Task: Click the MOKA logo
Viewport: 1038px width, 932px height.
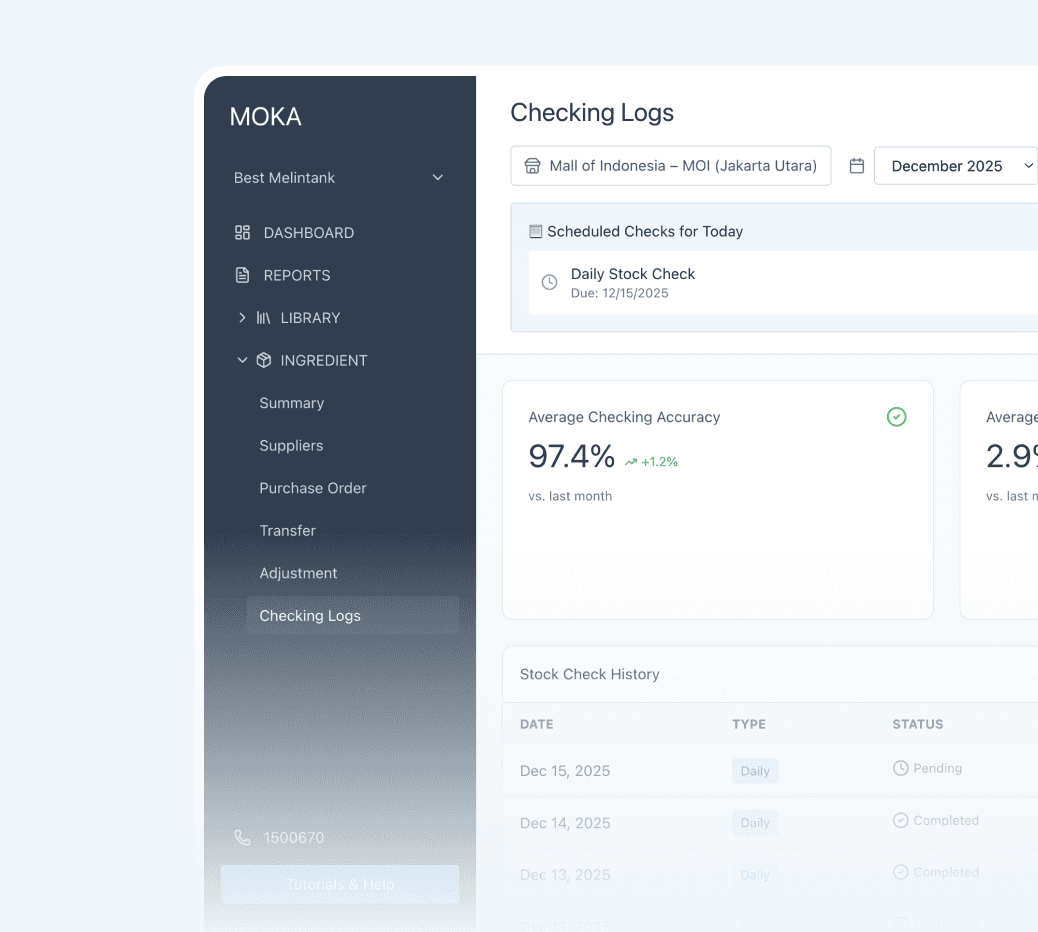Action: 265,116
